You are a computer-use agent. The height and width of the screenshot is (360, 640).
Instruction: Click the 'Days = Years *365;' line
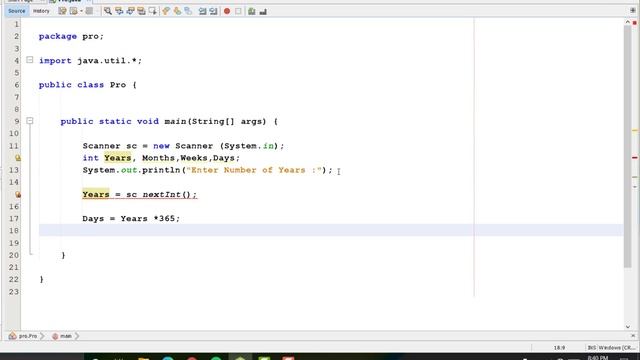pos(131,218)
